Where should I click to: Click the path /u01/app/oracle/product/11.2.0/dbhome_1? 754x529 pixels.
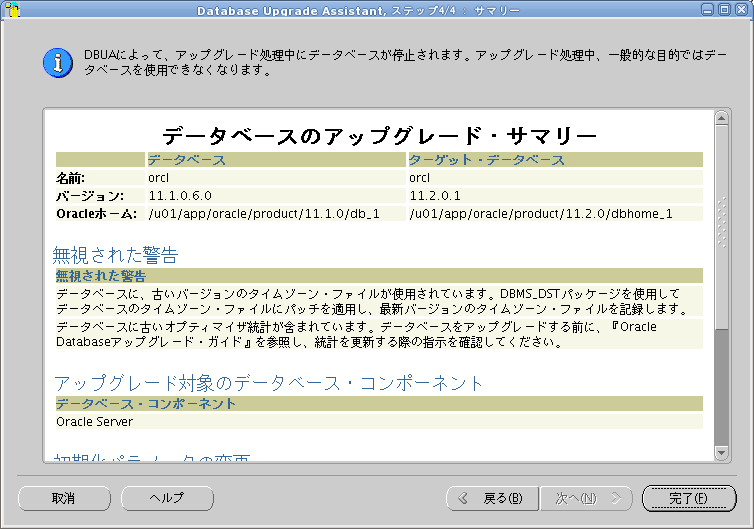541,214
